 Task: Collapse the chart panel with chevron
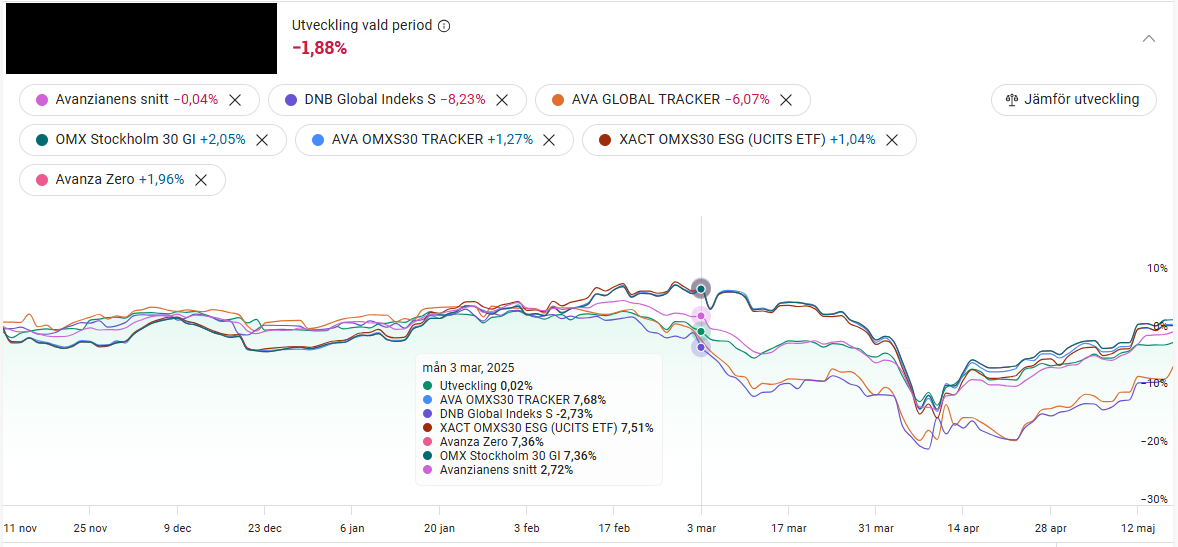point(1149,38)
